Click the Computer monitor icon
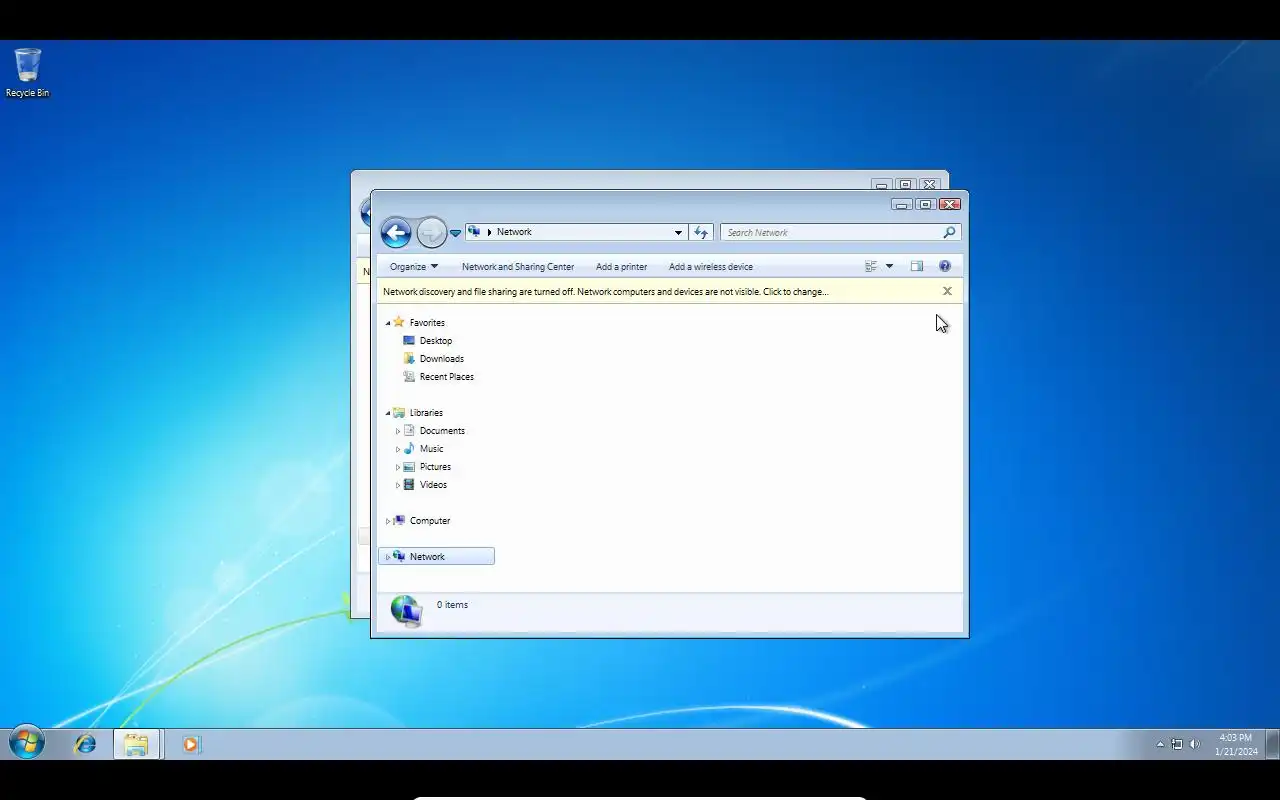1280x800 pixels. tap(399, 520)
